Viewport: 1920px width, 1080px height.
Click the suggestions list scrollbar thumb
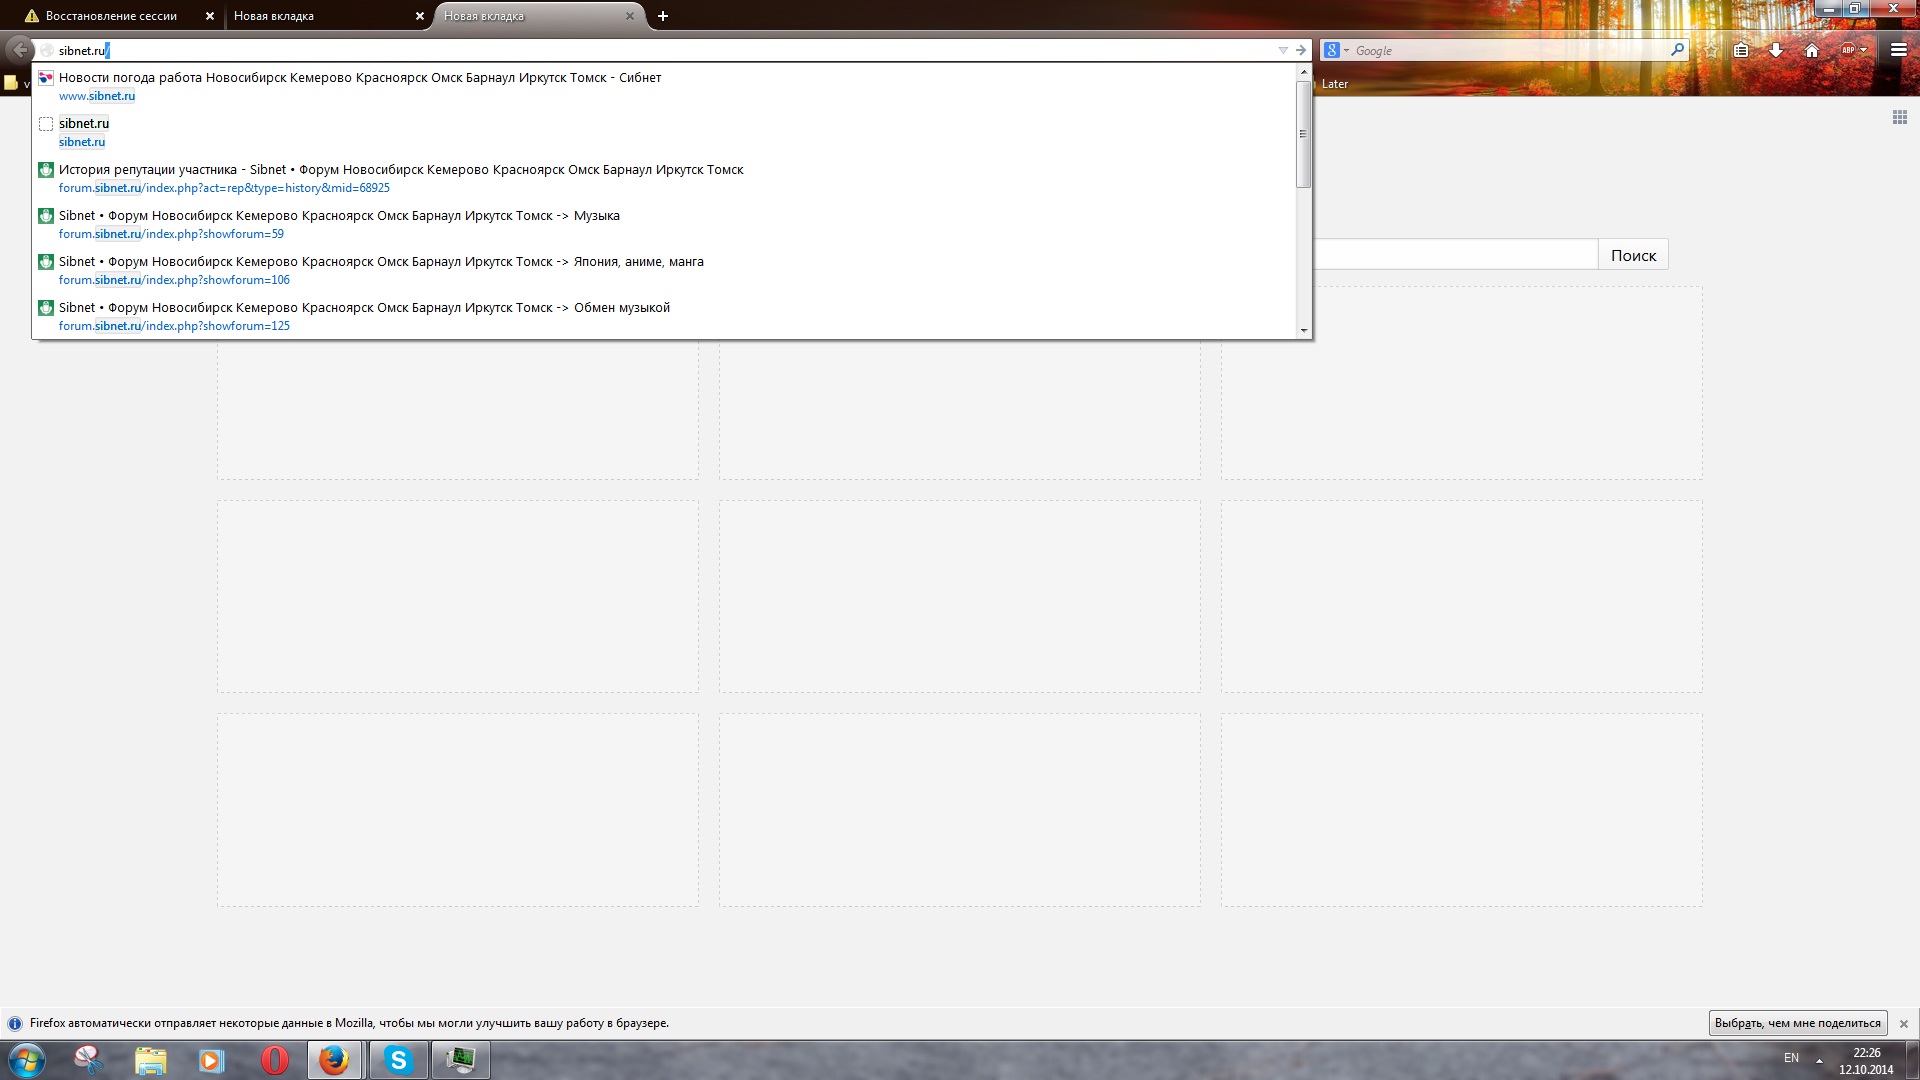tap(1303, 133)
